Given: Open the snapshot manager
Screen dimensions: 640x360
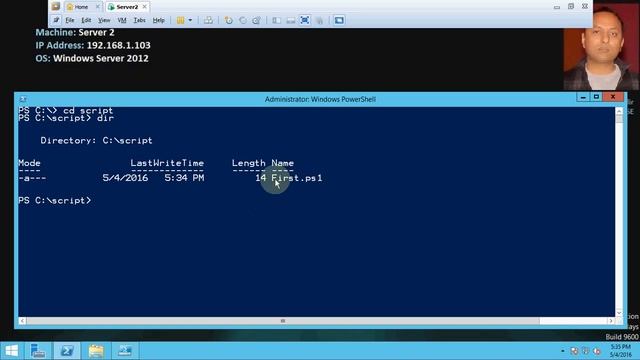Looking at the screenshot, I should coord(256,20).
